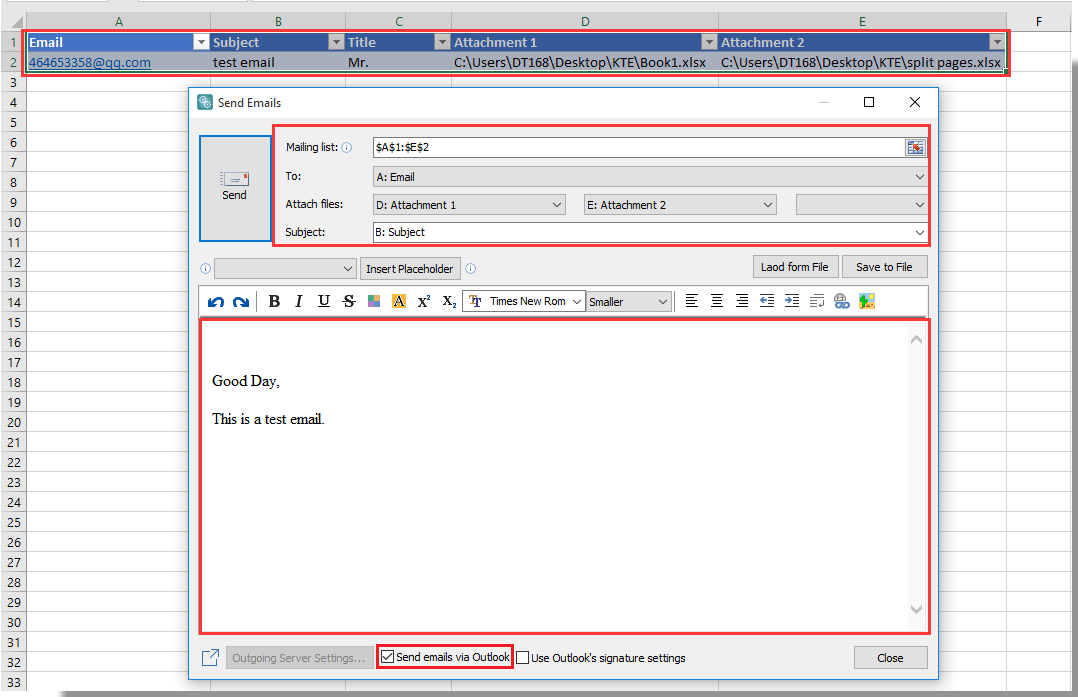Set text alignment to center

[716, 300]
